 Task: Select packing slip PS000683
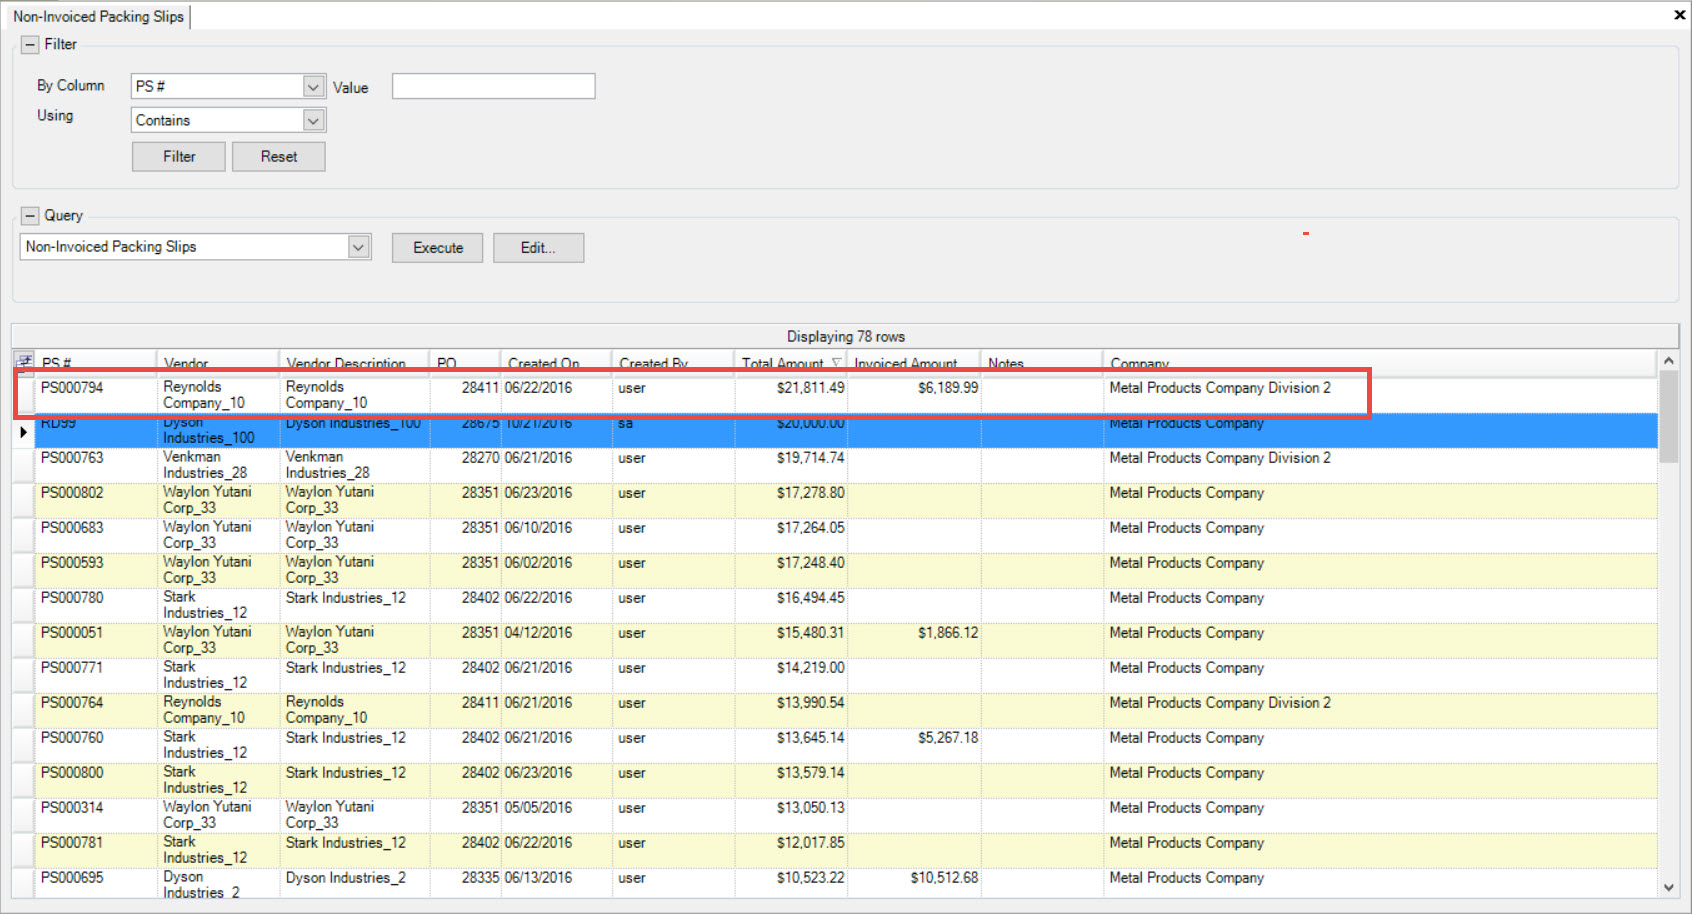point(72,528)
